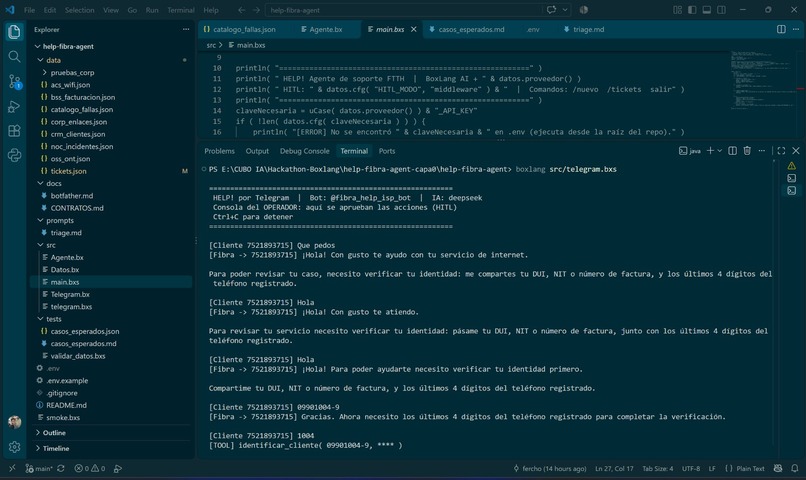Switch to the Debug Console panel tab
Viewport: 806px width, 480px height.
point(304,151)
